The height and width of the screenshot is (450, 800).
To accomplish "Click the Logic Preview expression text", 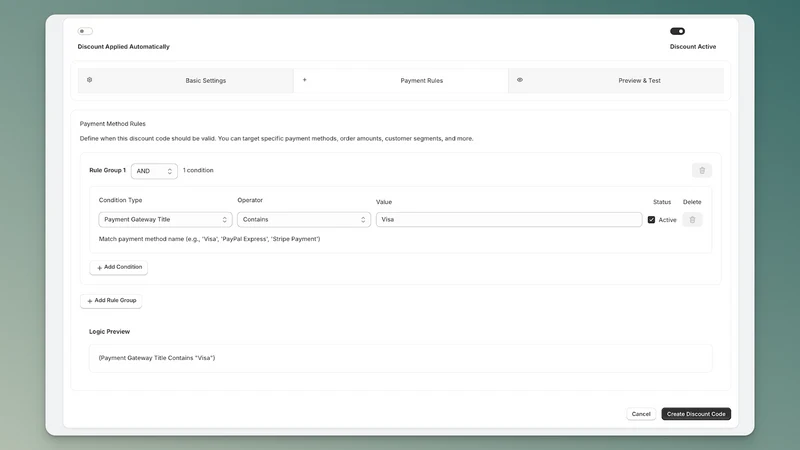I will point(157,358).
